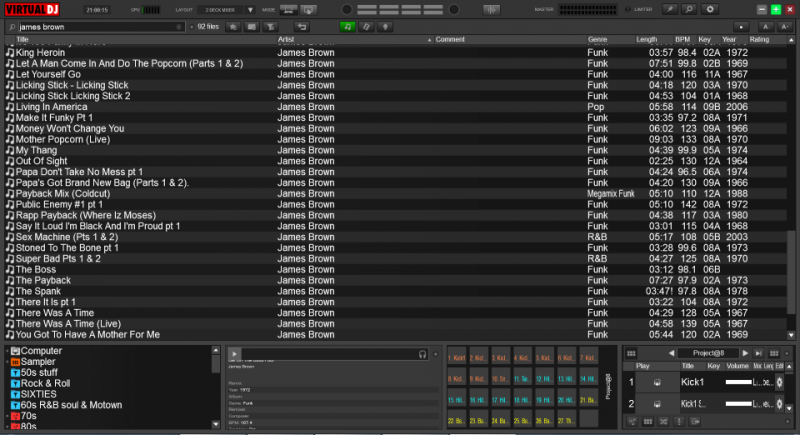800x435 pixels.
Task: Open the SIXTIES filter folder
Action: coord(34,394)
